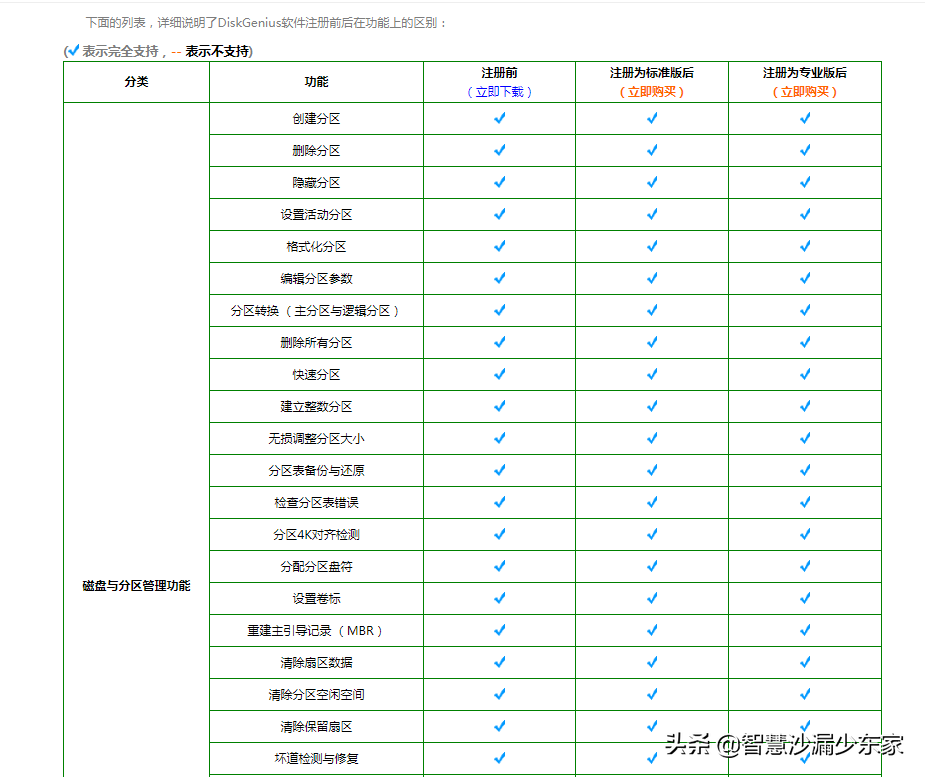Image resolution: width=925 pixels, height=777 pixels.
Task: Click 设置卷标 checkmark in 专业版 column
Action: [x=805, y=598]
